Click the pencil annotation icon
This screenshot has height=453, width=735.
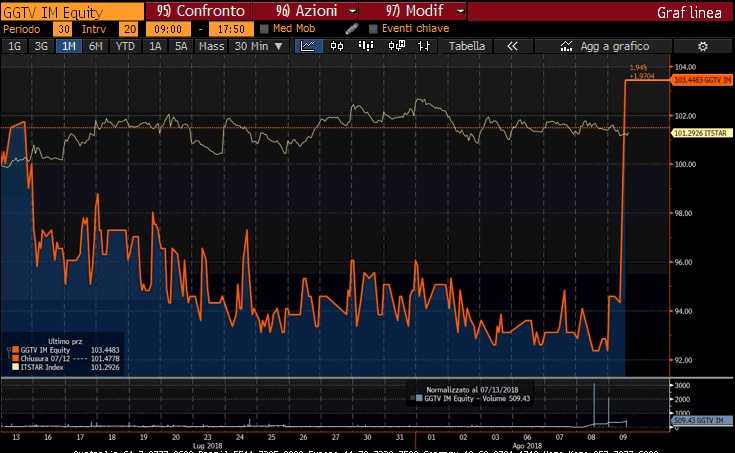(352, 29)
